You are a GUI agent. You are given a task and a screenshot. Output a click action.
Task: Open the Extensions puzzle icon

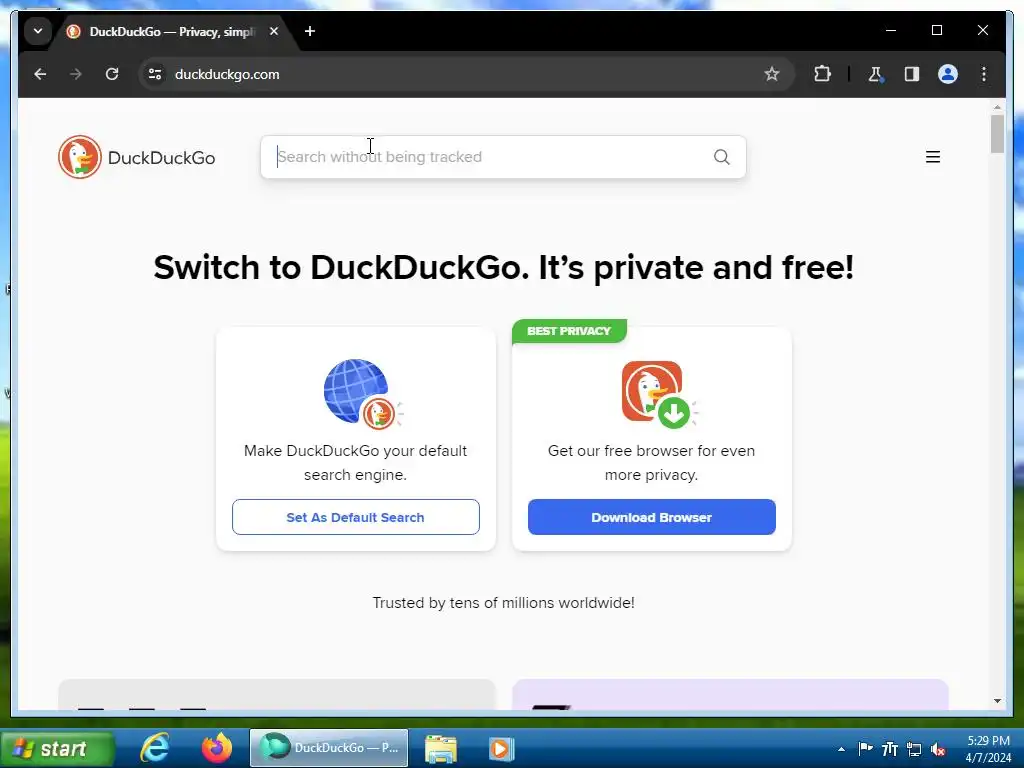[x=822, y=74]
